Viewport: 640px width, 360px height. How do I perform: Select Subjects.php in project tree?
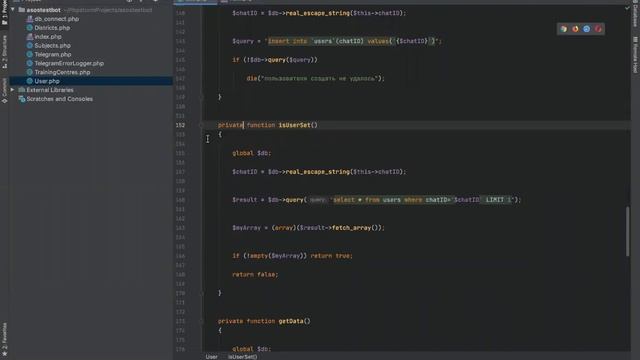coord(52,46)
